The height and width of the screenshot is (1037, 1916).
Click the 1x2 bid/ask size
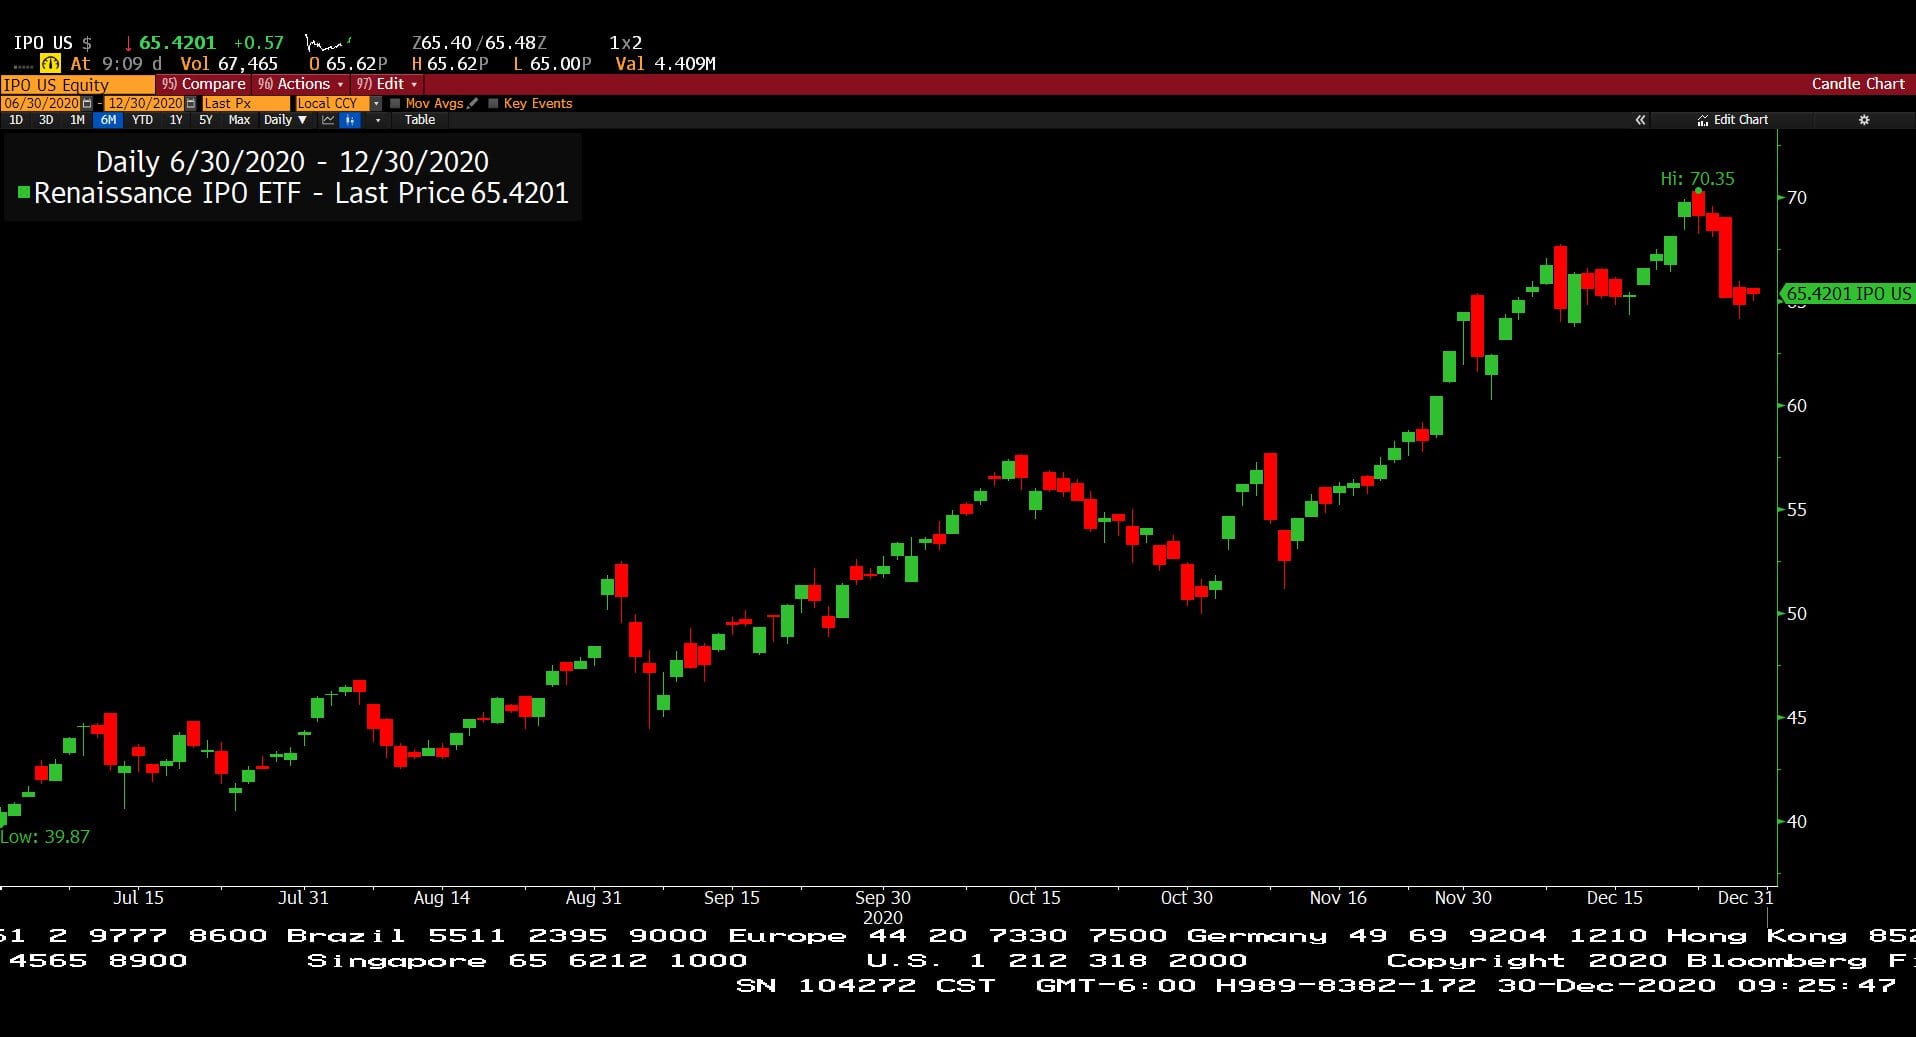(626, 43)
